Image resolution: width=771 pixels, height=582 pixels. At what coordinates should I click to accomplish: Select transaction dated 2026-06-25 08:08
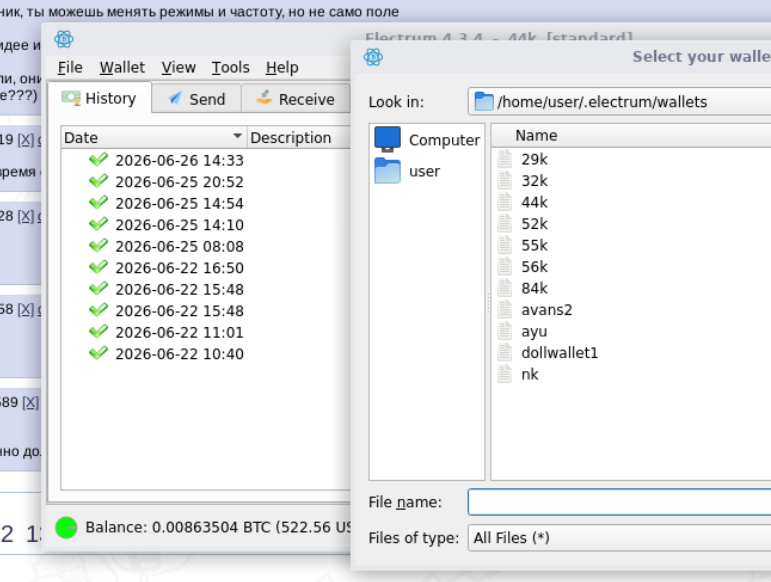coord(179,246)
